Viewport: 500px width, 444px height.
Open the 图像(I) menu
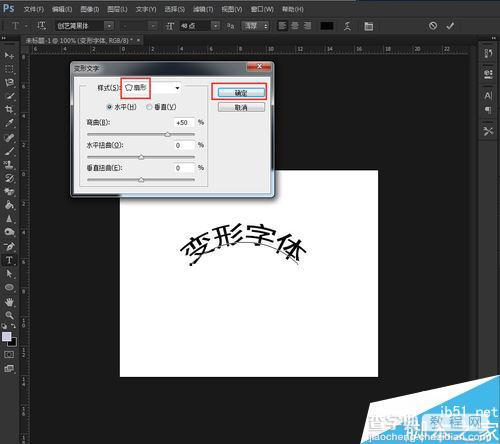(90, 9)
